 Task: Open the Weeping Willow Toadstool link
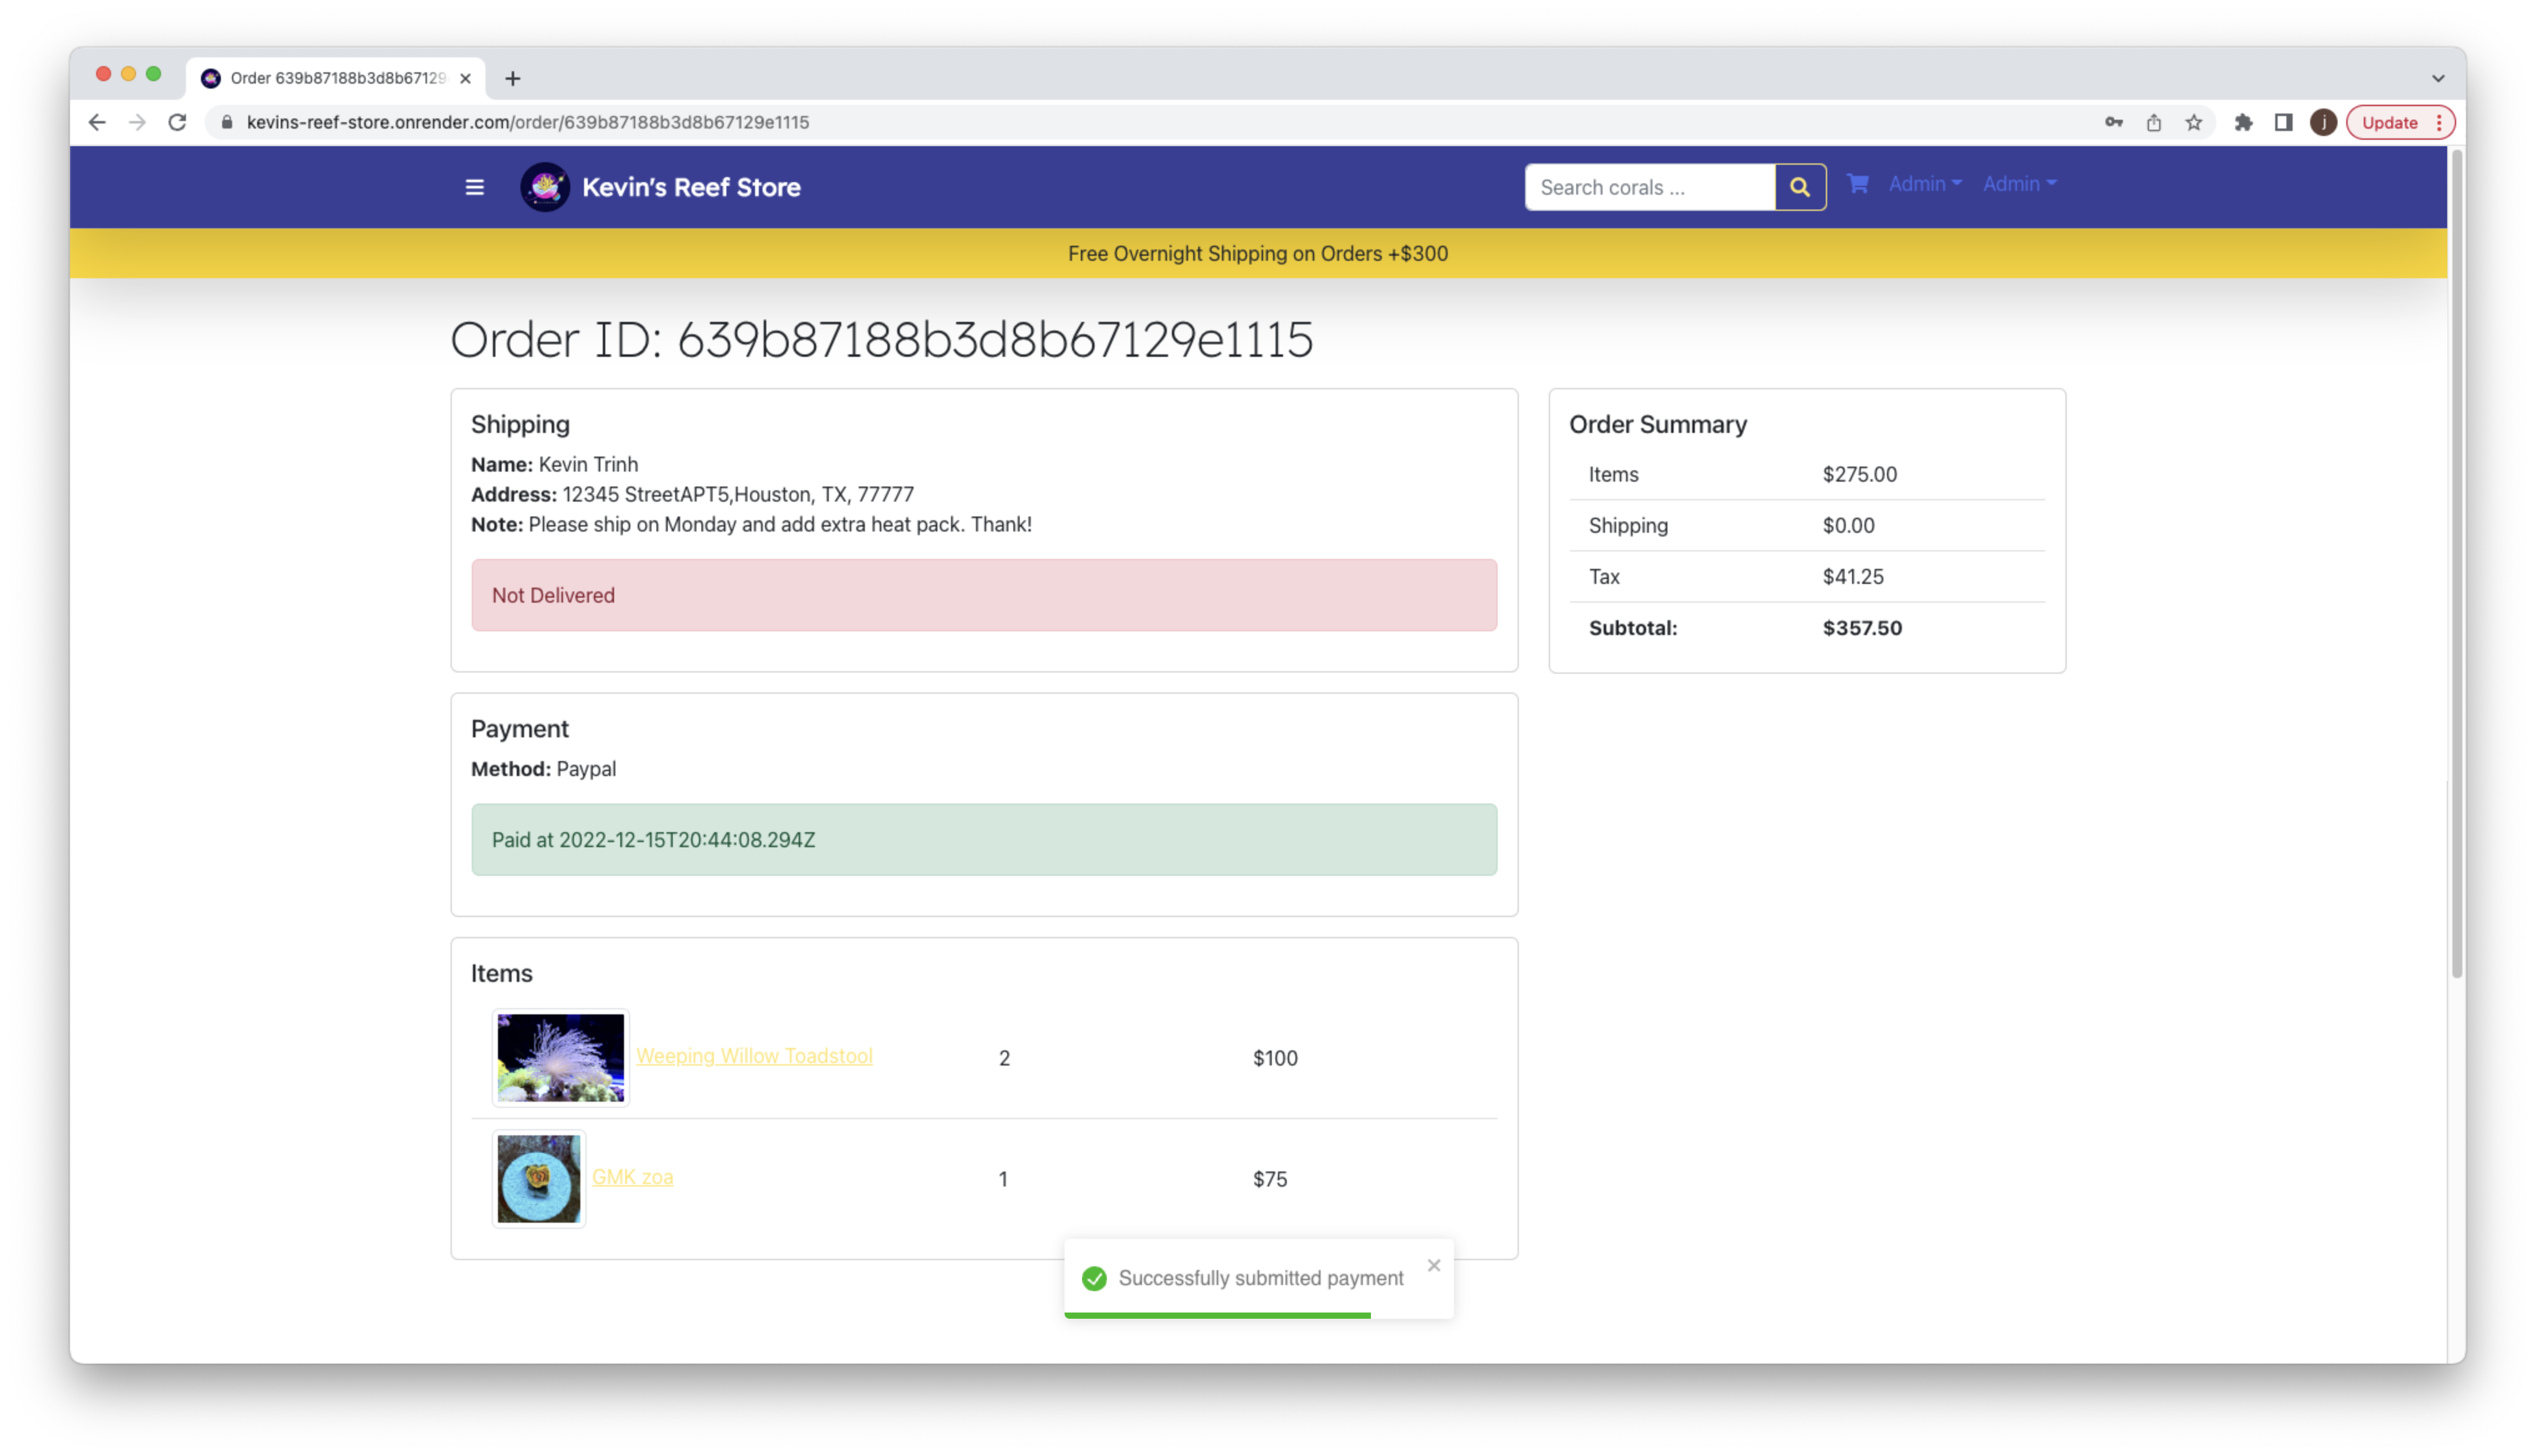[754, 1056]
